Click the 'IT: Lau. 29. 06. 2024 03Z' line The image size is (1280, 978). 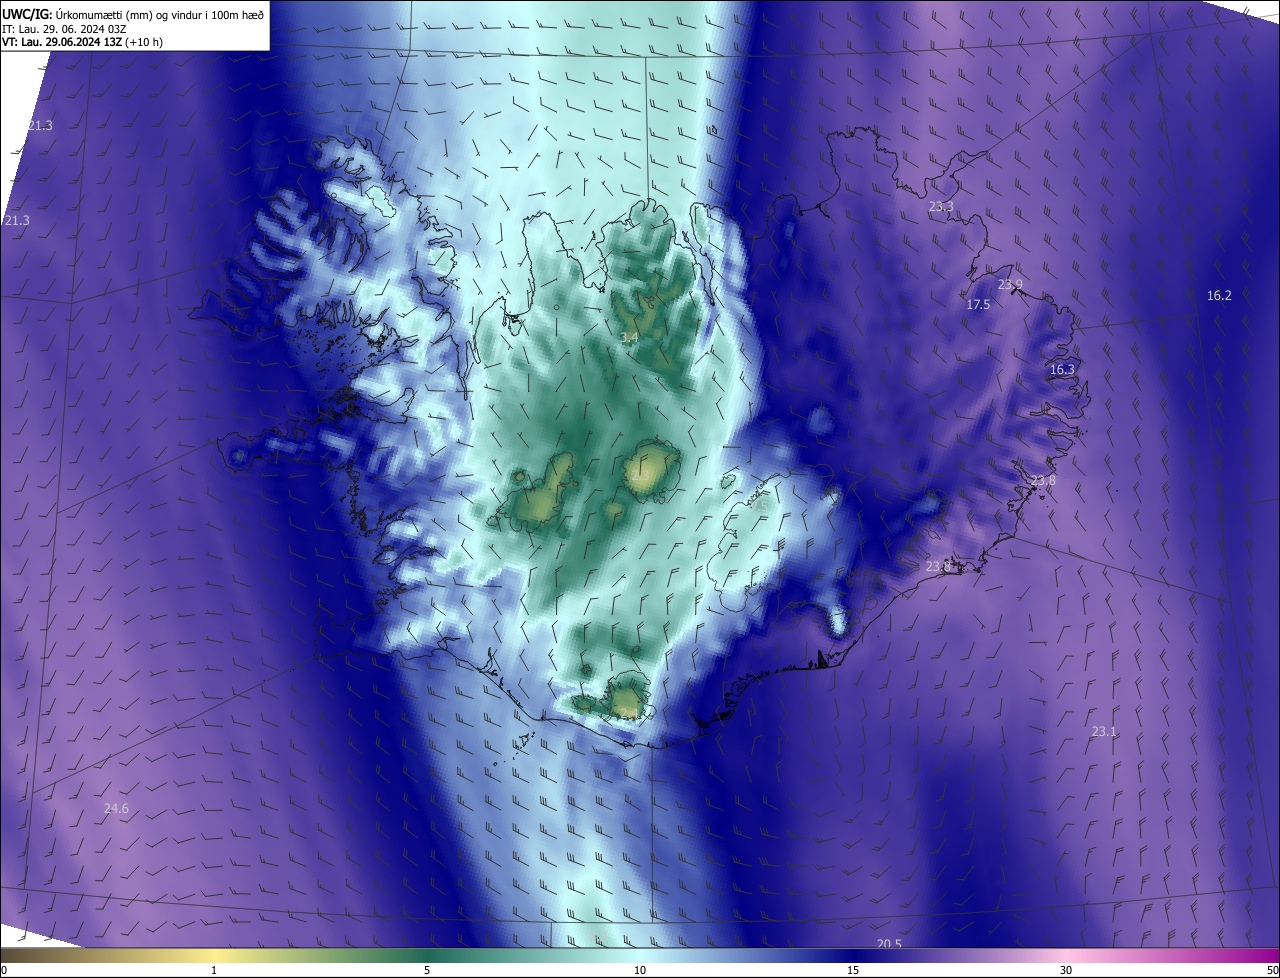(x=64, y=28)
